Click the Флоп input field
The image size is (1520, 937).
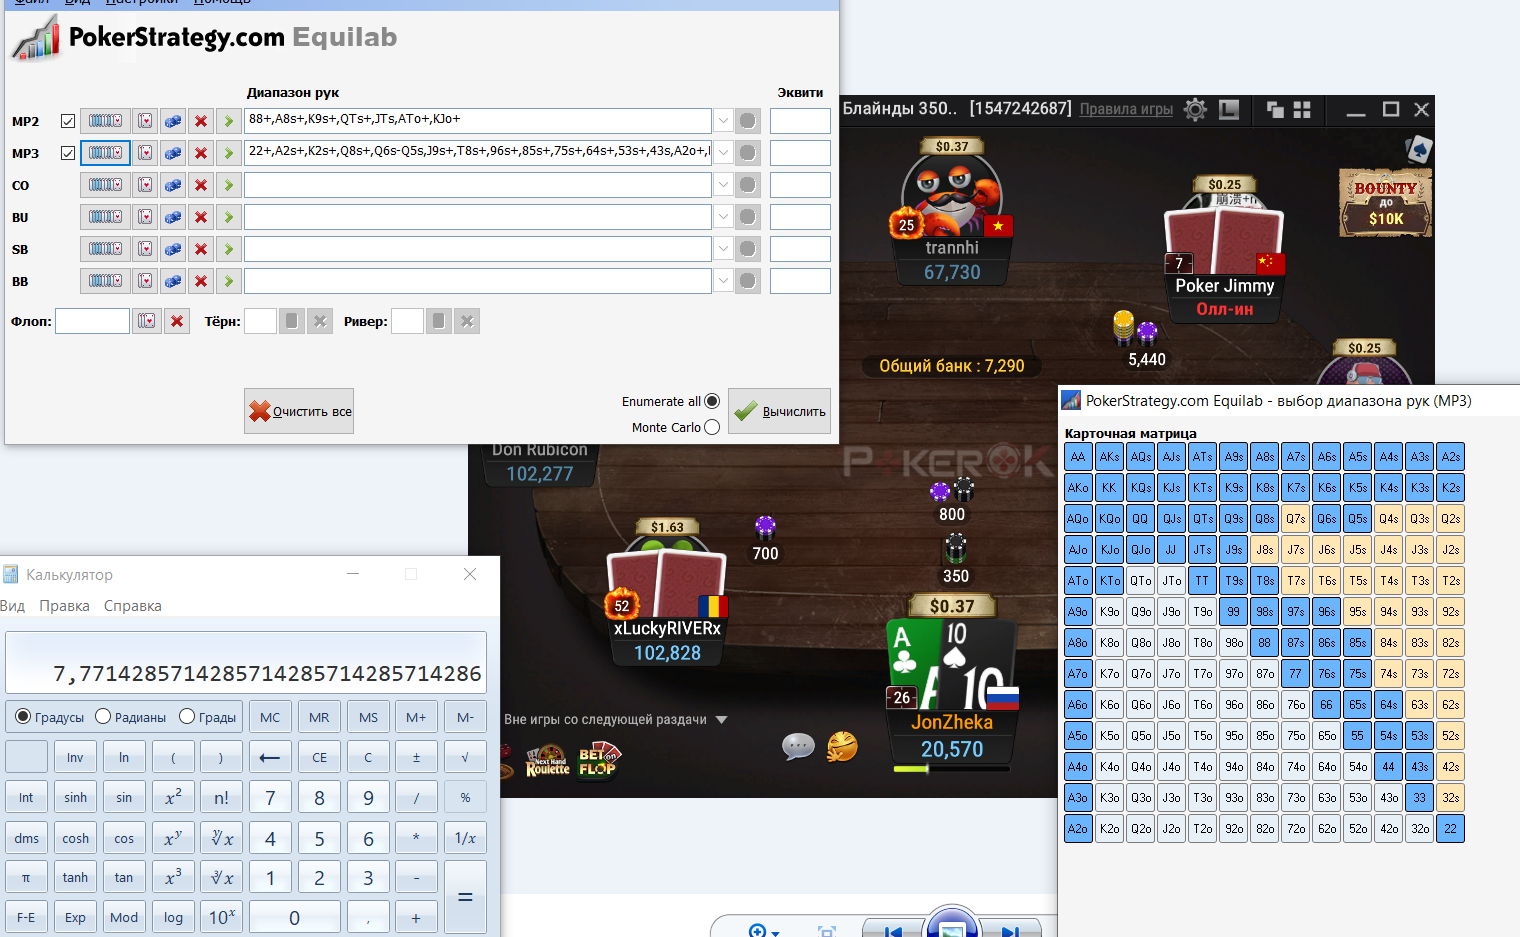[x=92, y=321]
